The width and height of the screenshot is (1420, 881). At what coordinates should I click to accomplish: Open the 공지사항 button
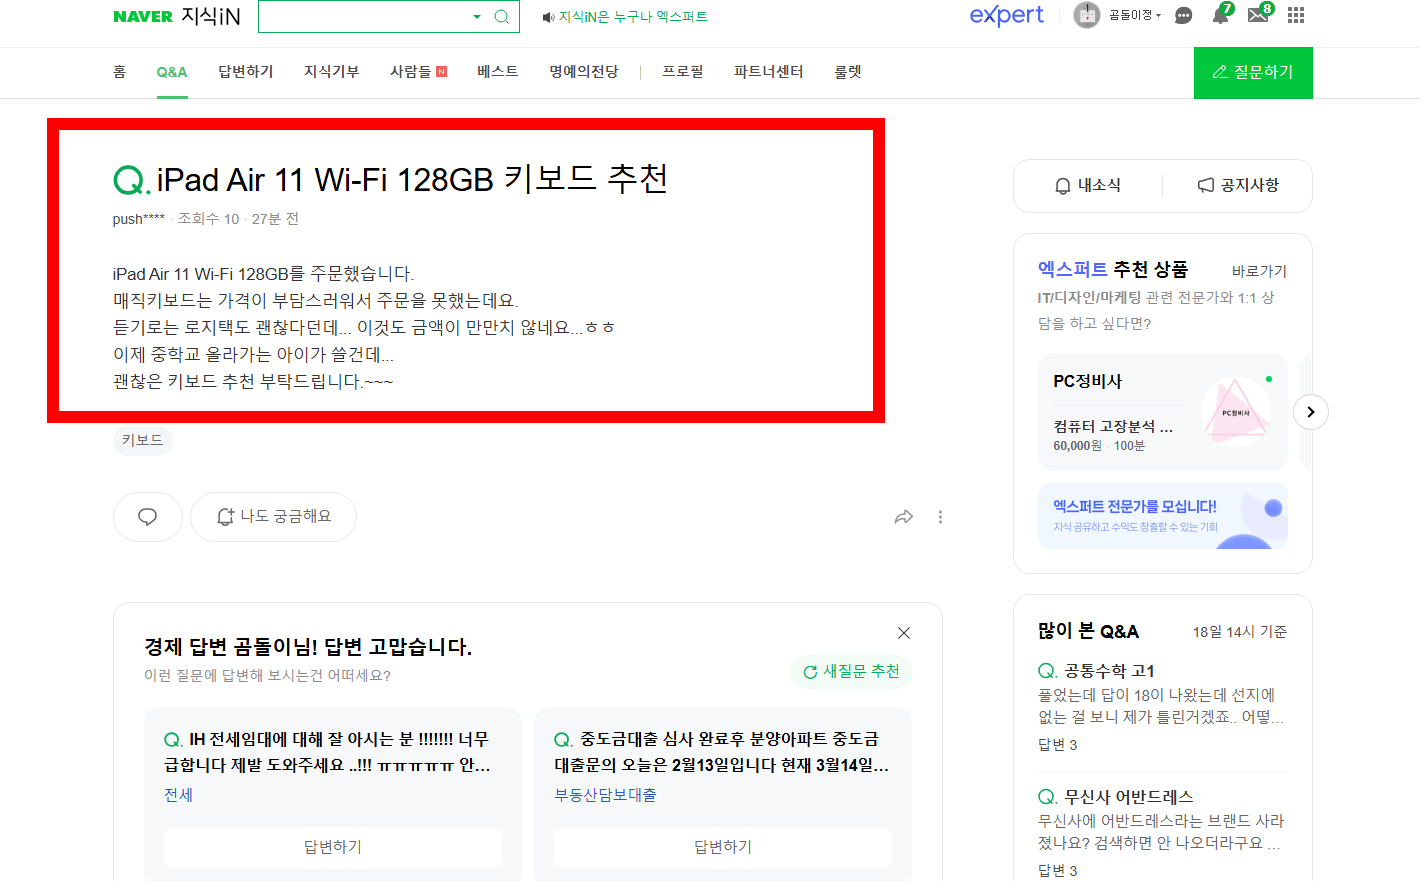(1238, 185)
